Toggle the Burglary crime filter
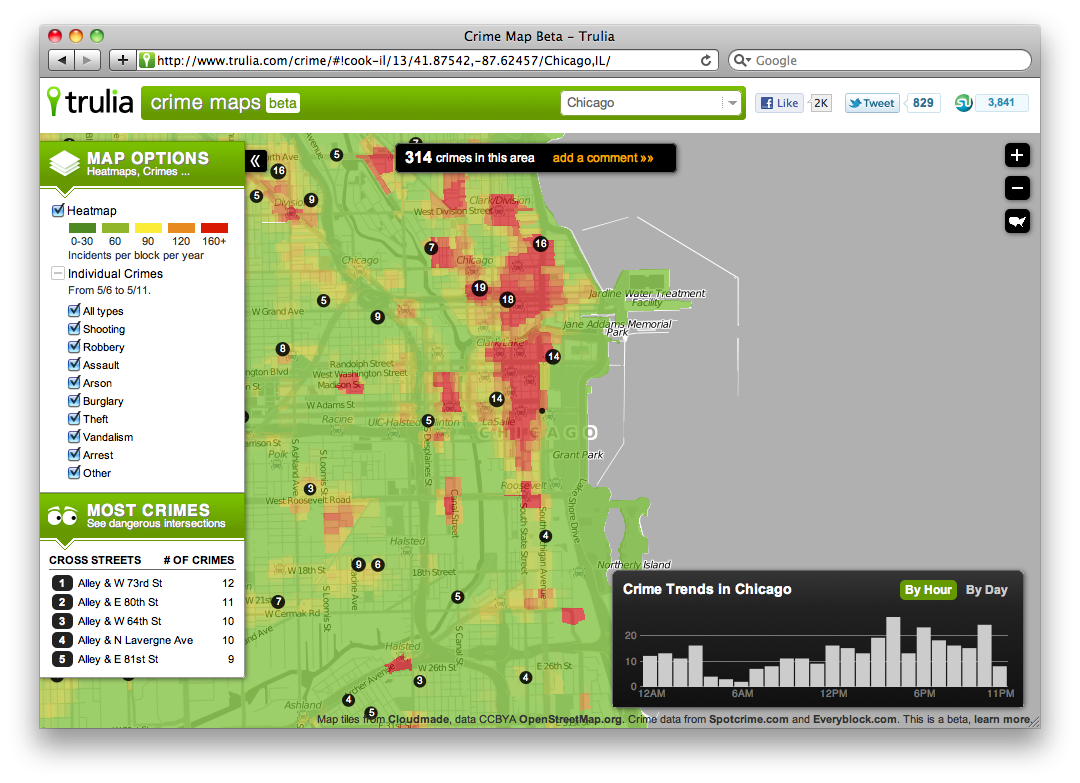This screenshot has width=1080, height=783. coord(74,401)
